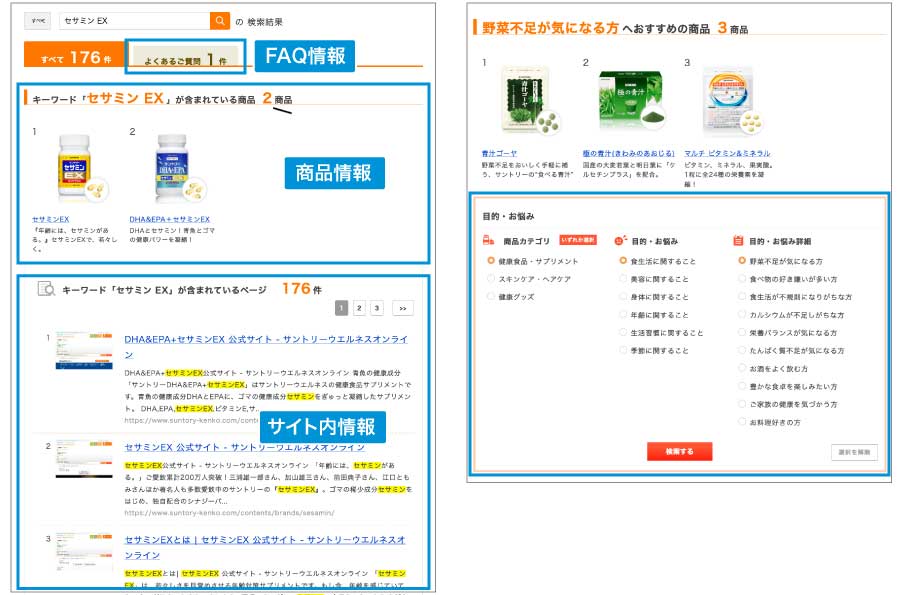
Task: Click the 目的・お悩み column icon
Action: pyautogui.click(x=620, y=240)
